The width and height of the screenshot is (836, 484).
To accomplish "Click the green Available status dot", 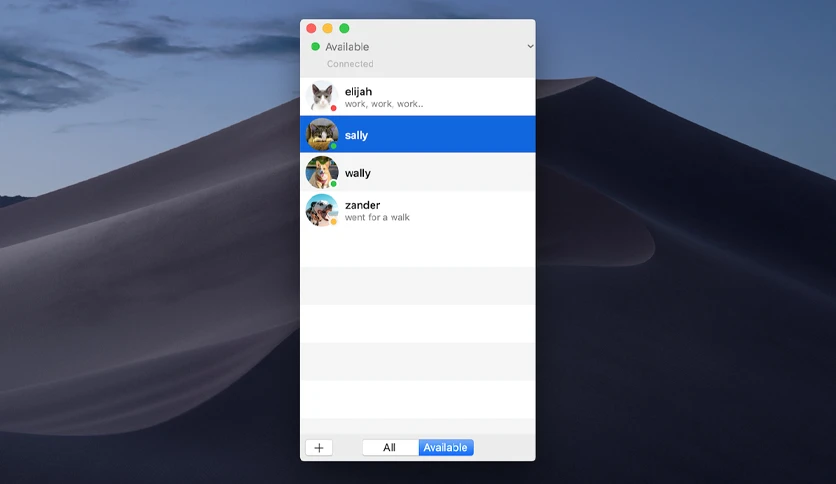I will click(x=315, y=46).
